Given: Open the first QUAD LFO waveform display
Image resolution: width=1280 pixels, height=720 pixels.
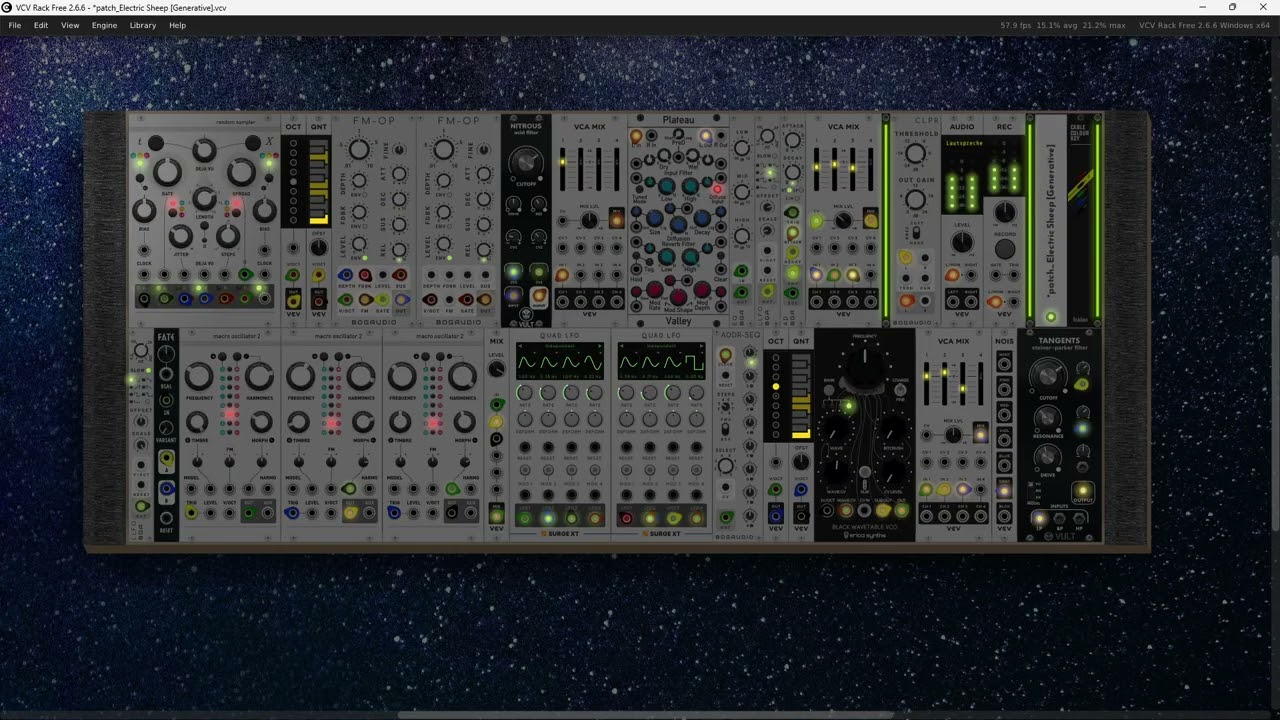Looking at the screenshot, I should [x=559, y=361].
